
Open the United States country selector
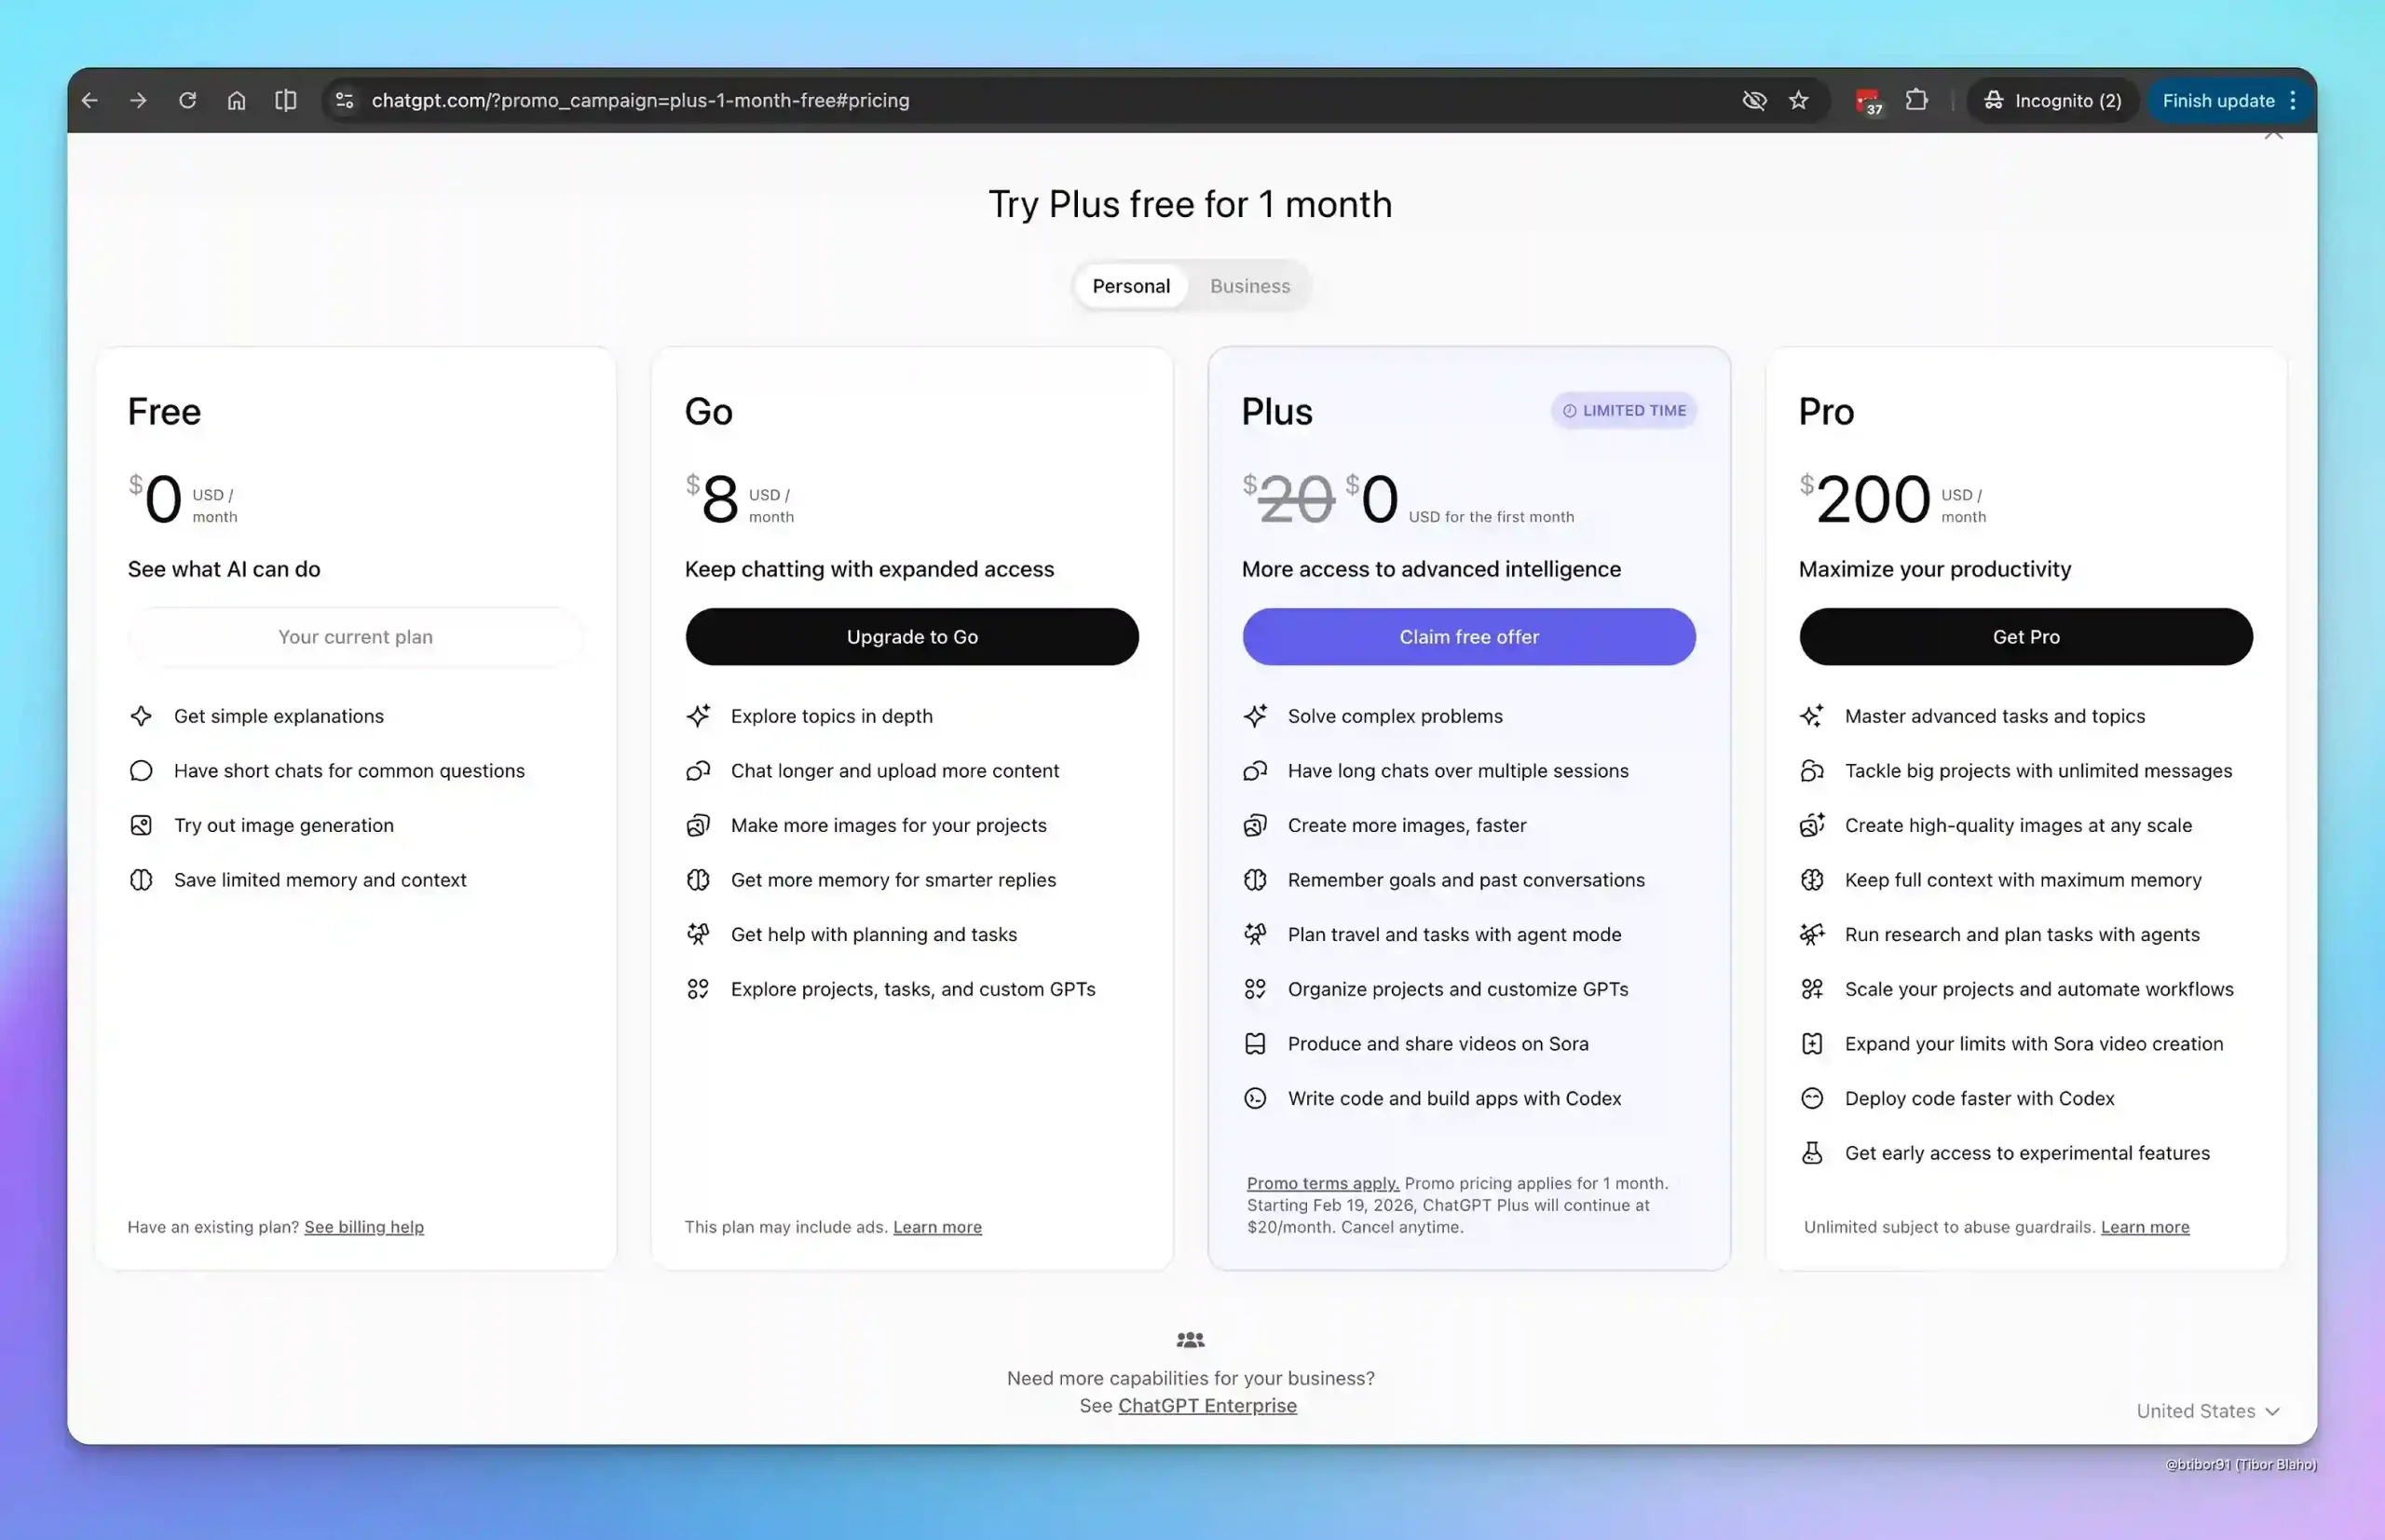pyautogui.click(x=2209, y=1410)
